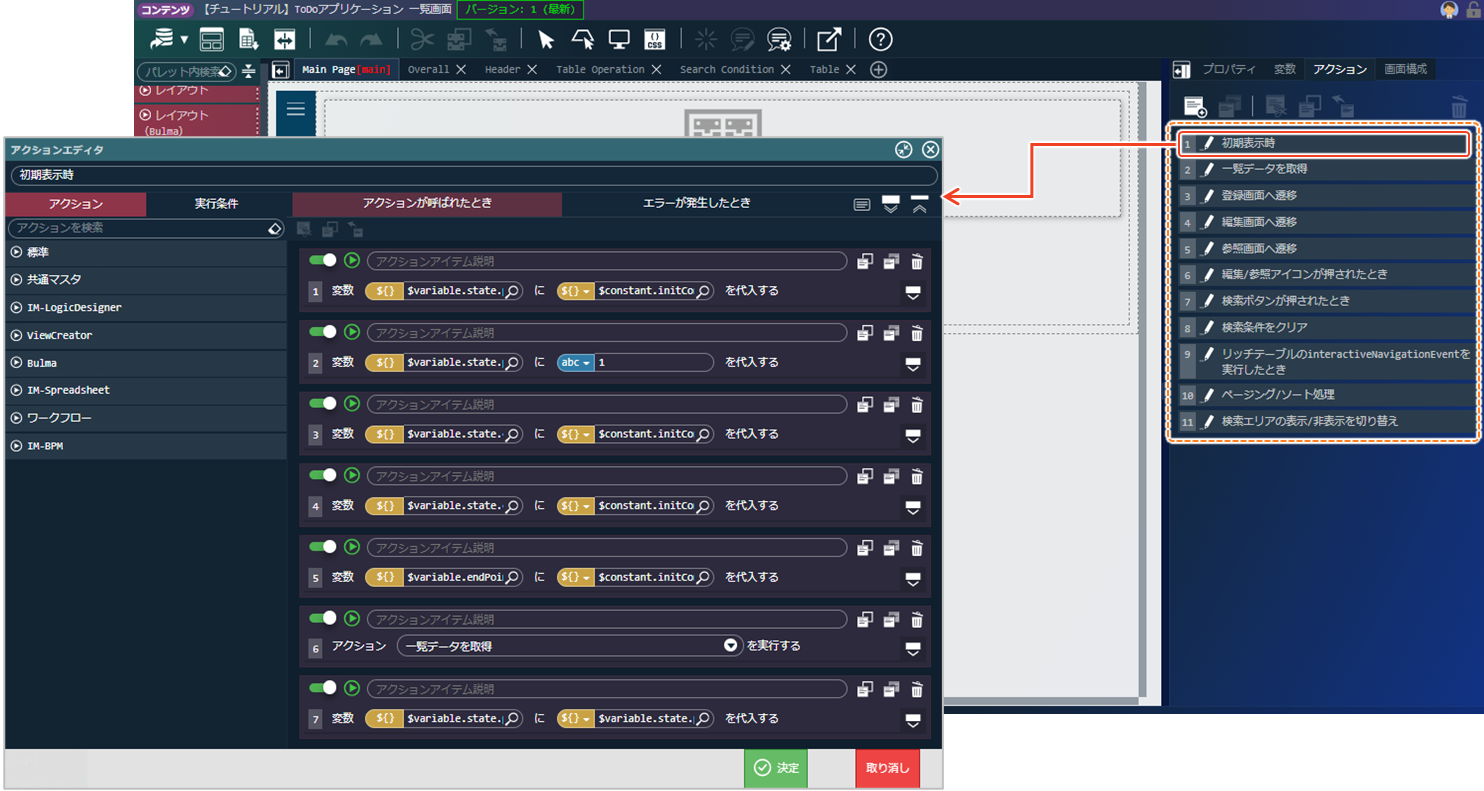Screen dimensions: 1484x791
Task: Click magnifier on item 5 variable field
Action: point(512,577)
